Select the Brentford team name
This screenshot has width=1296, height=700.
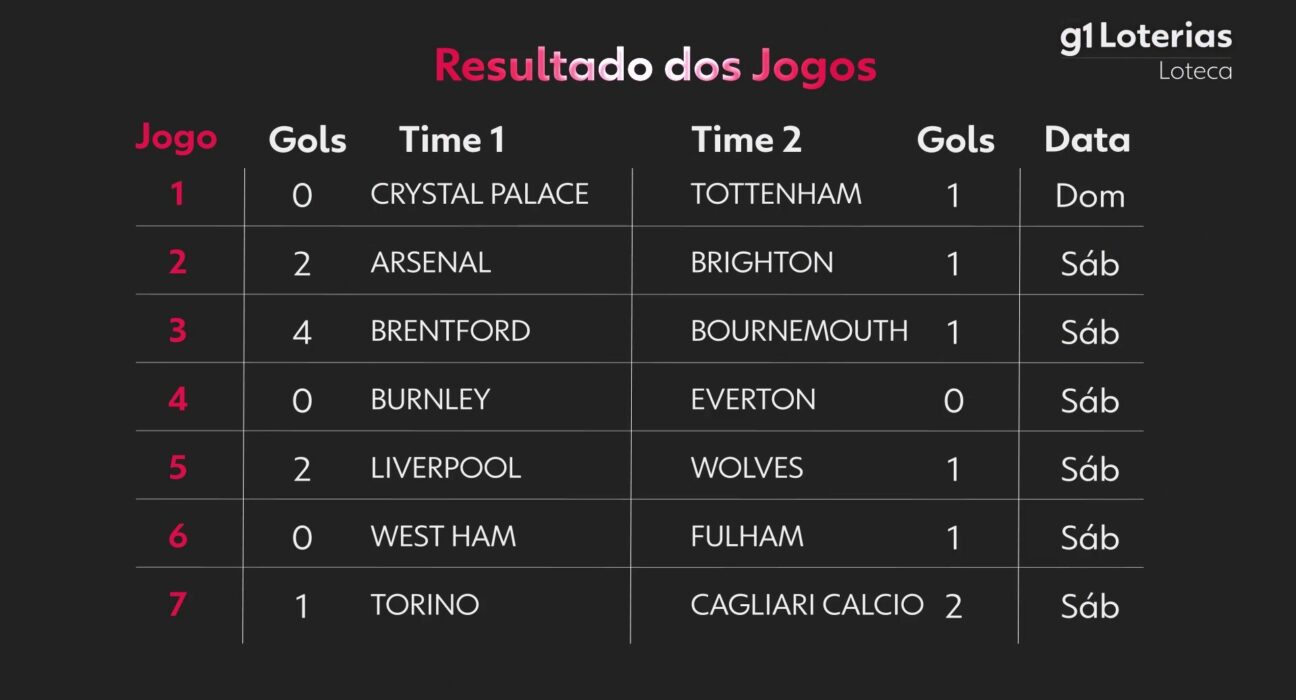point(450,331)
